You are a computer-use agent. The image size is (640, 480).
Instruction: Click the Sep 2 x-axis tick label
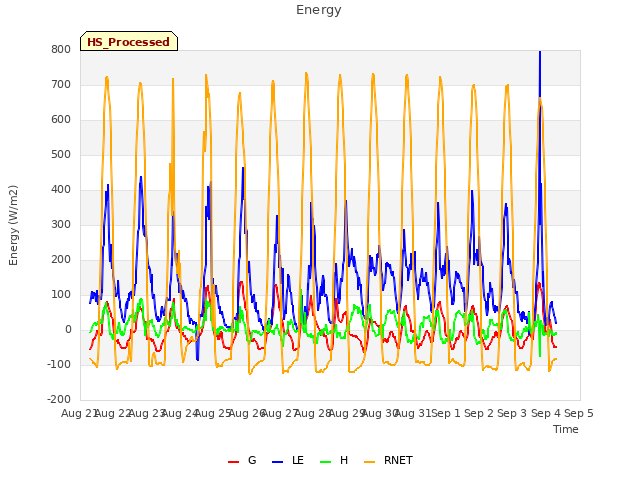pyautogui.click(x=479, y=413)
